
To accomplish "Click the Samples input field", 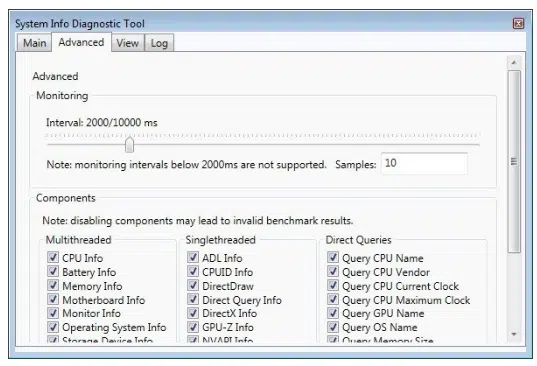I will pos(424,163).
